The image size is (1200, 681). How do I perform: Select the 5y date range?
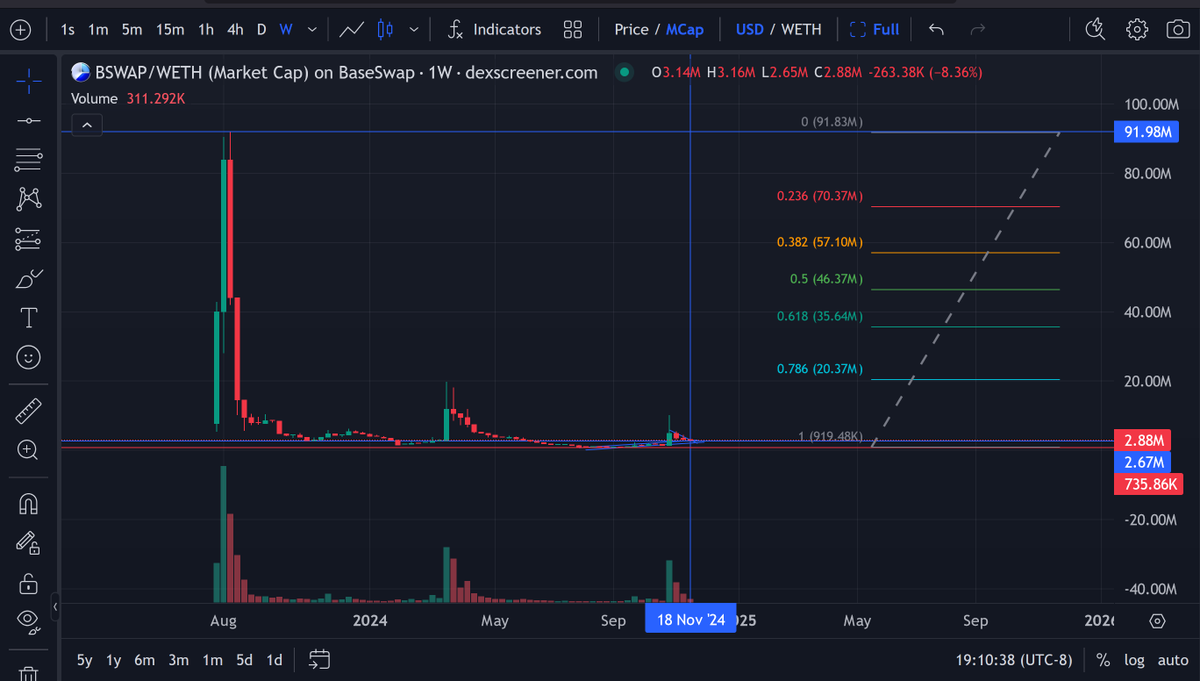pos(86,660)
